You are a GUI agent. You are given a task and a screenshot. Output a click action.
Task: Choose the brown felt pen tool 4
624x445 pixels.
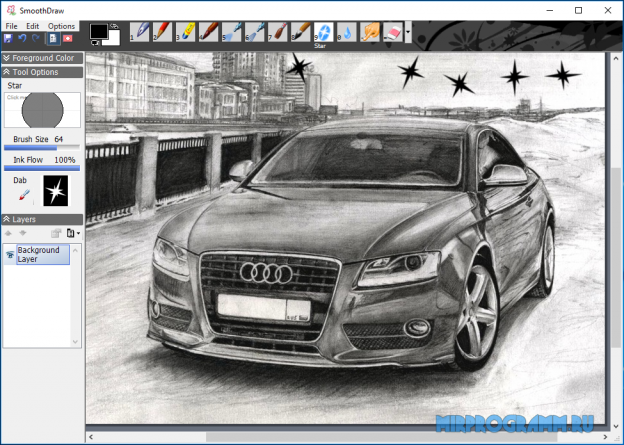click(x=209, y=32)
